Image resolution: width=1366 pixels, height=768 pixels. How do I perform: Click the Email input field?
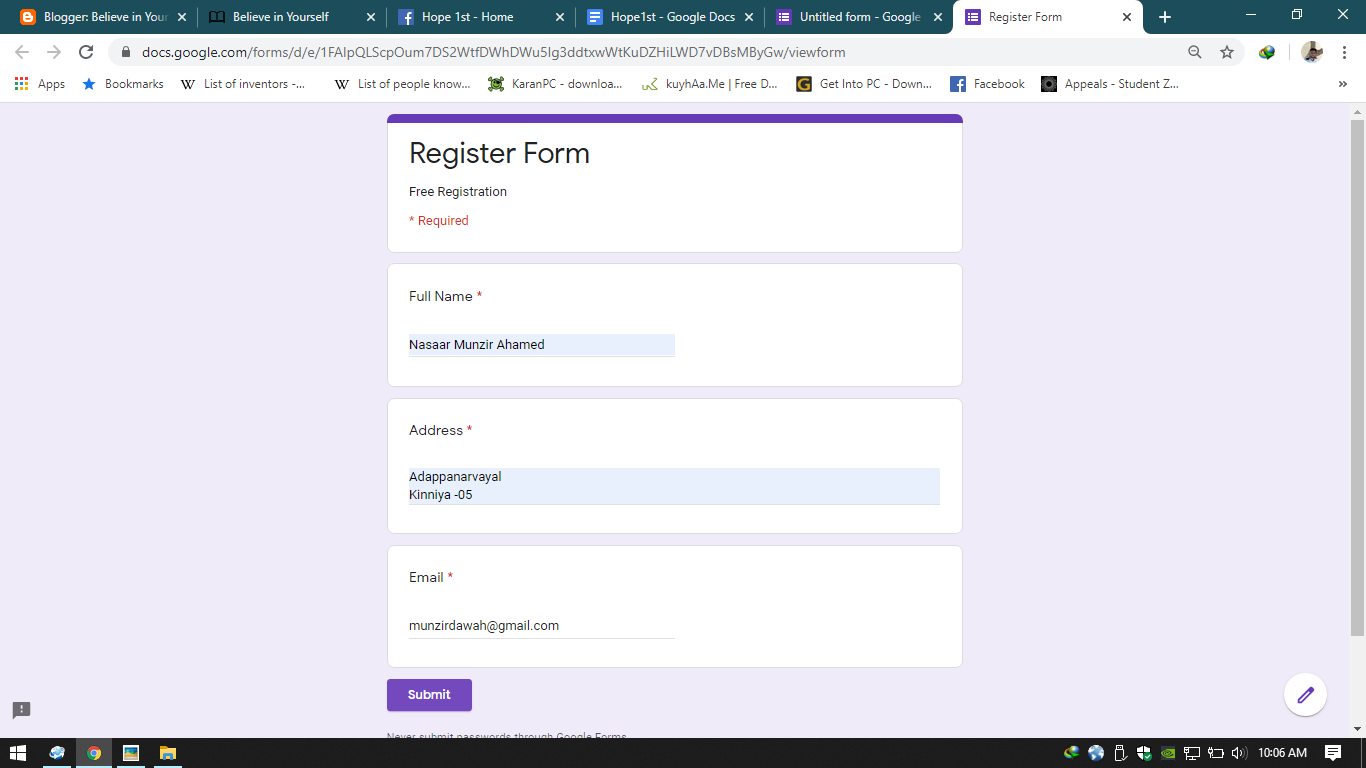tap(540, 625)
